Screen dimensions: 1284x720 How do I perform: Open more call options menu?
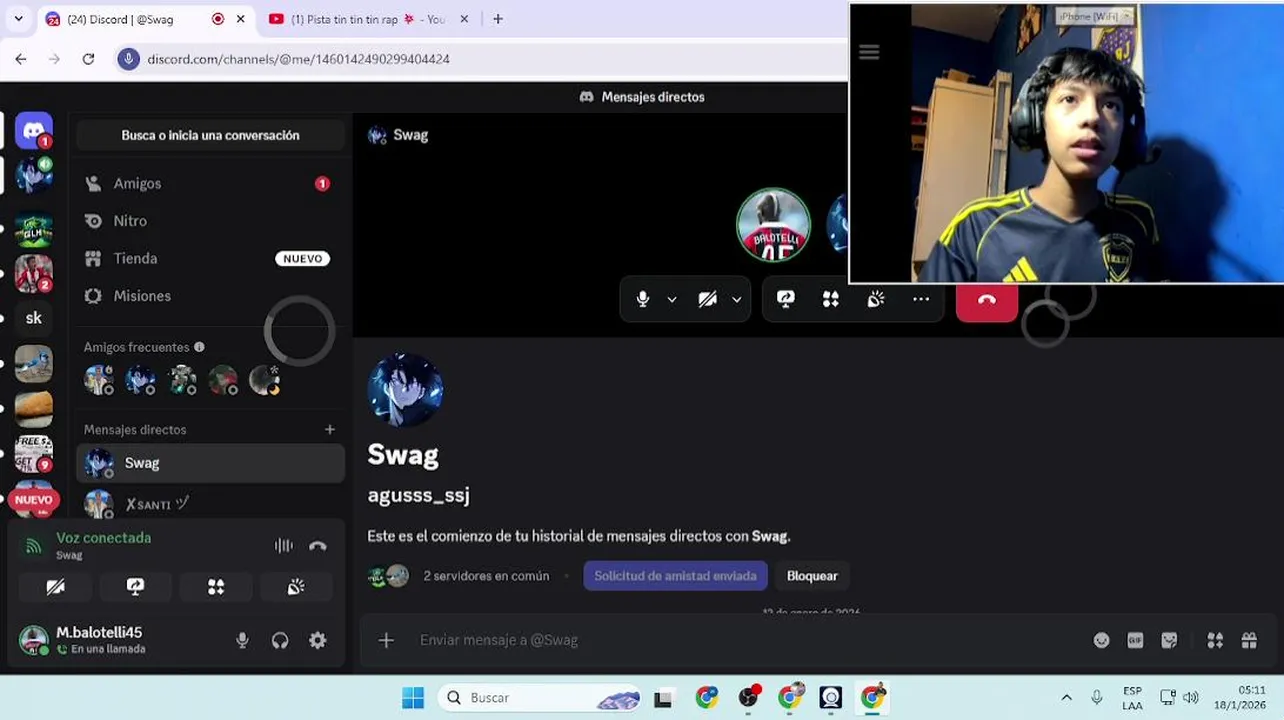pos(921,299)
